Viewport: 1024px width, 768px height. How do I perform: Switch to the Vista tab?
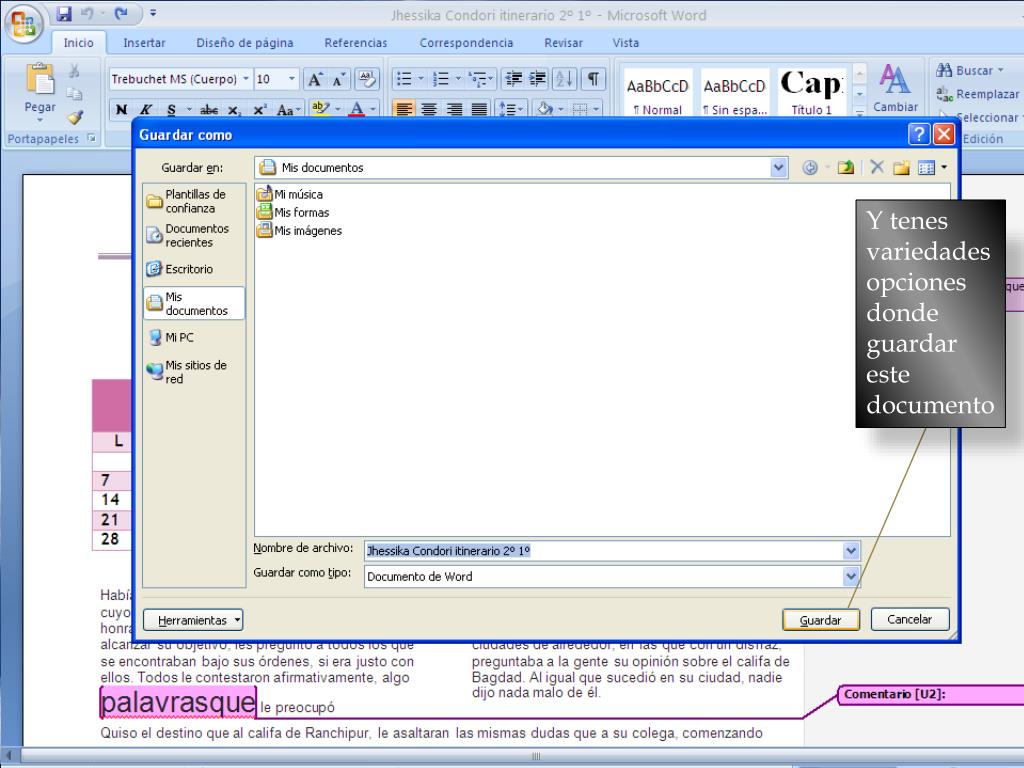pos(626,43)
